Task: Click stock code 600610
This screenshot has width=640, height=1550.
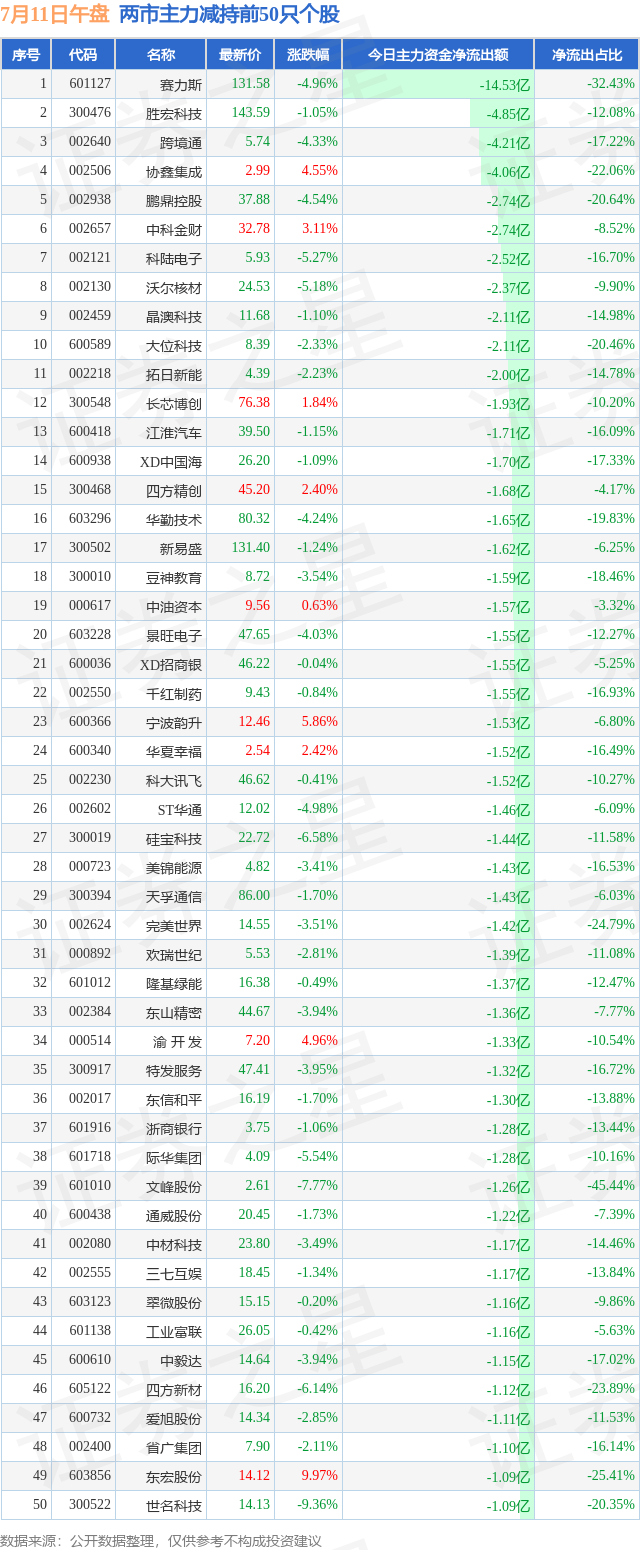Action: click(90, 1360)
